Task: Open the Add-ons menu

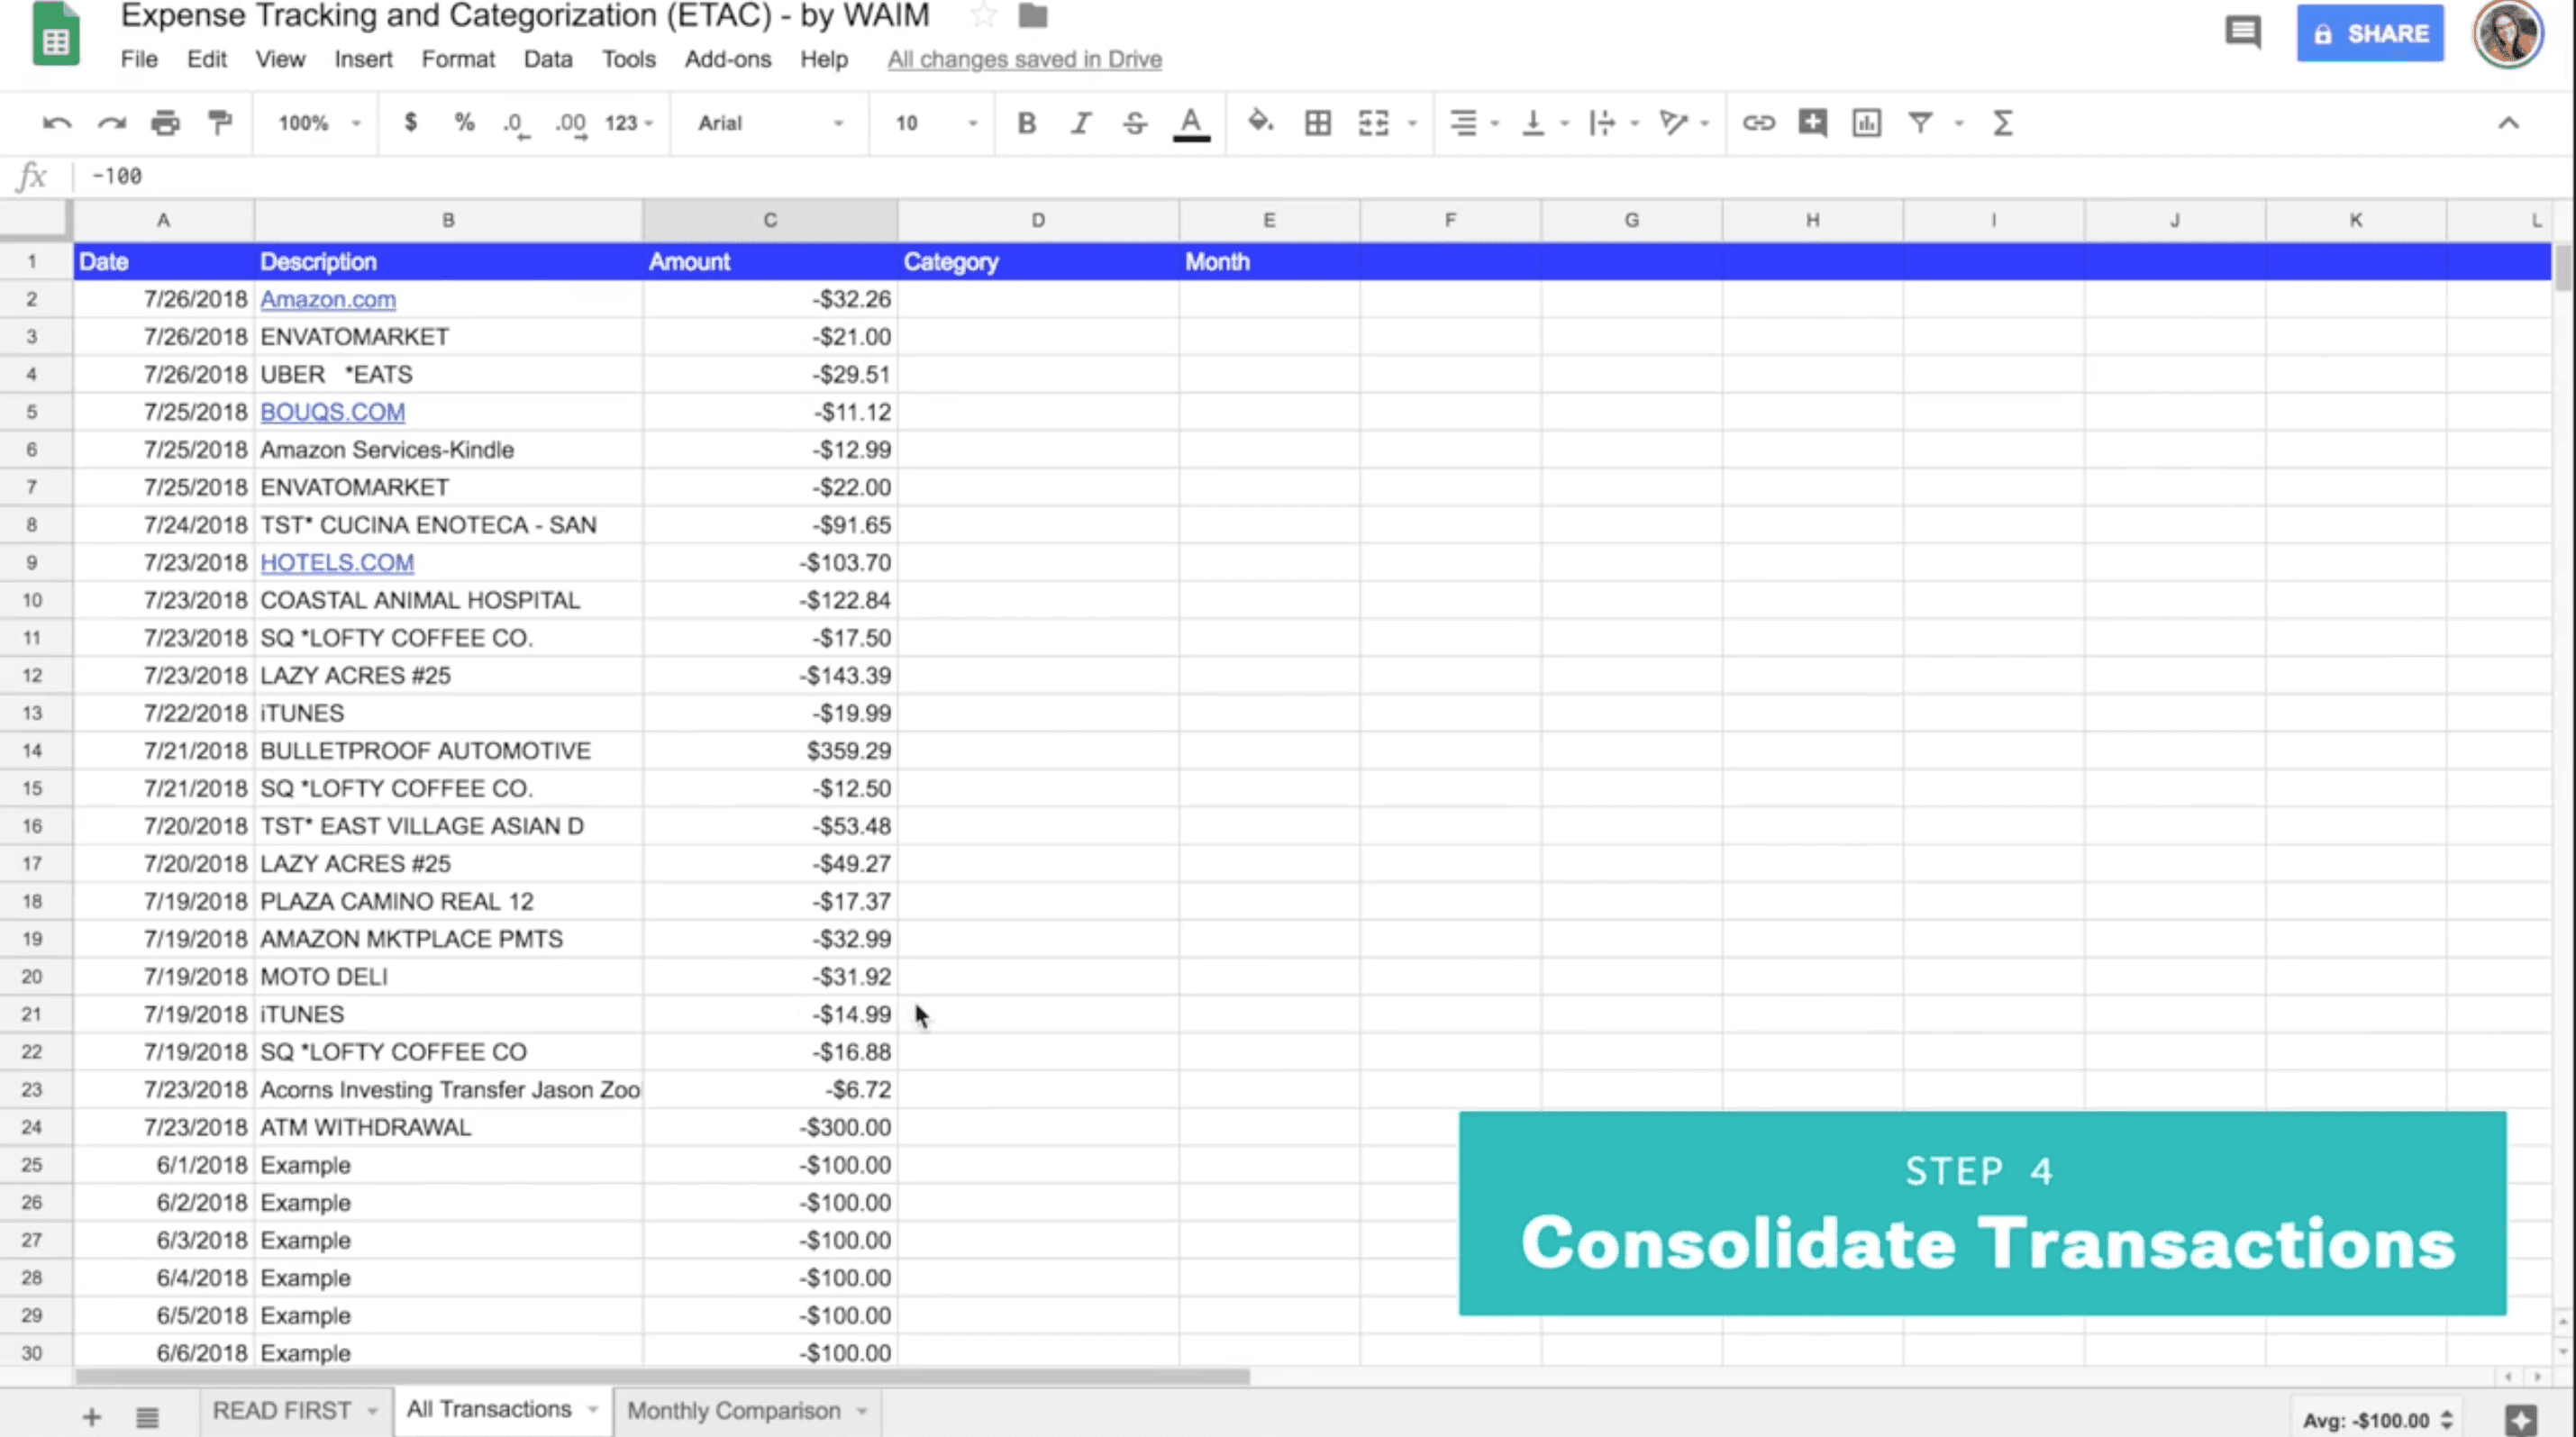Action: [x=727, y=59]
